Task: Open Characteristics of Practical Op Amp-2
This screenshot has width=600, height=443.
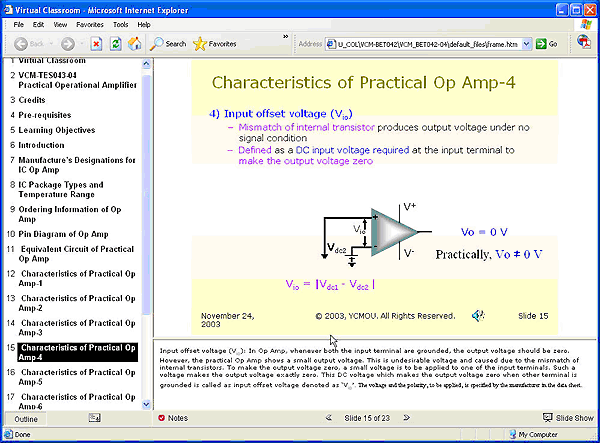Action: point(77,303)
